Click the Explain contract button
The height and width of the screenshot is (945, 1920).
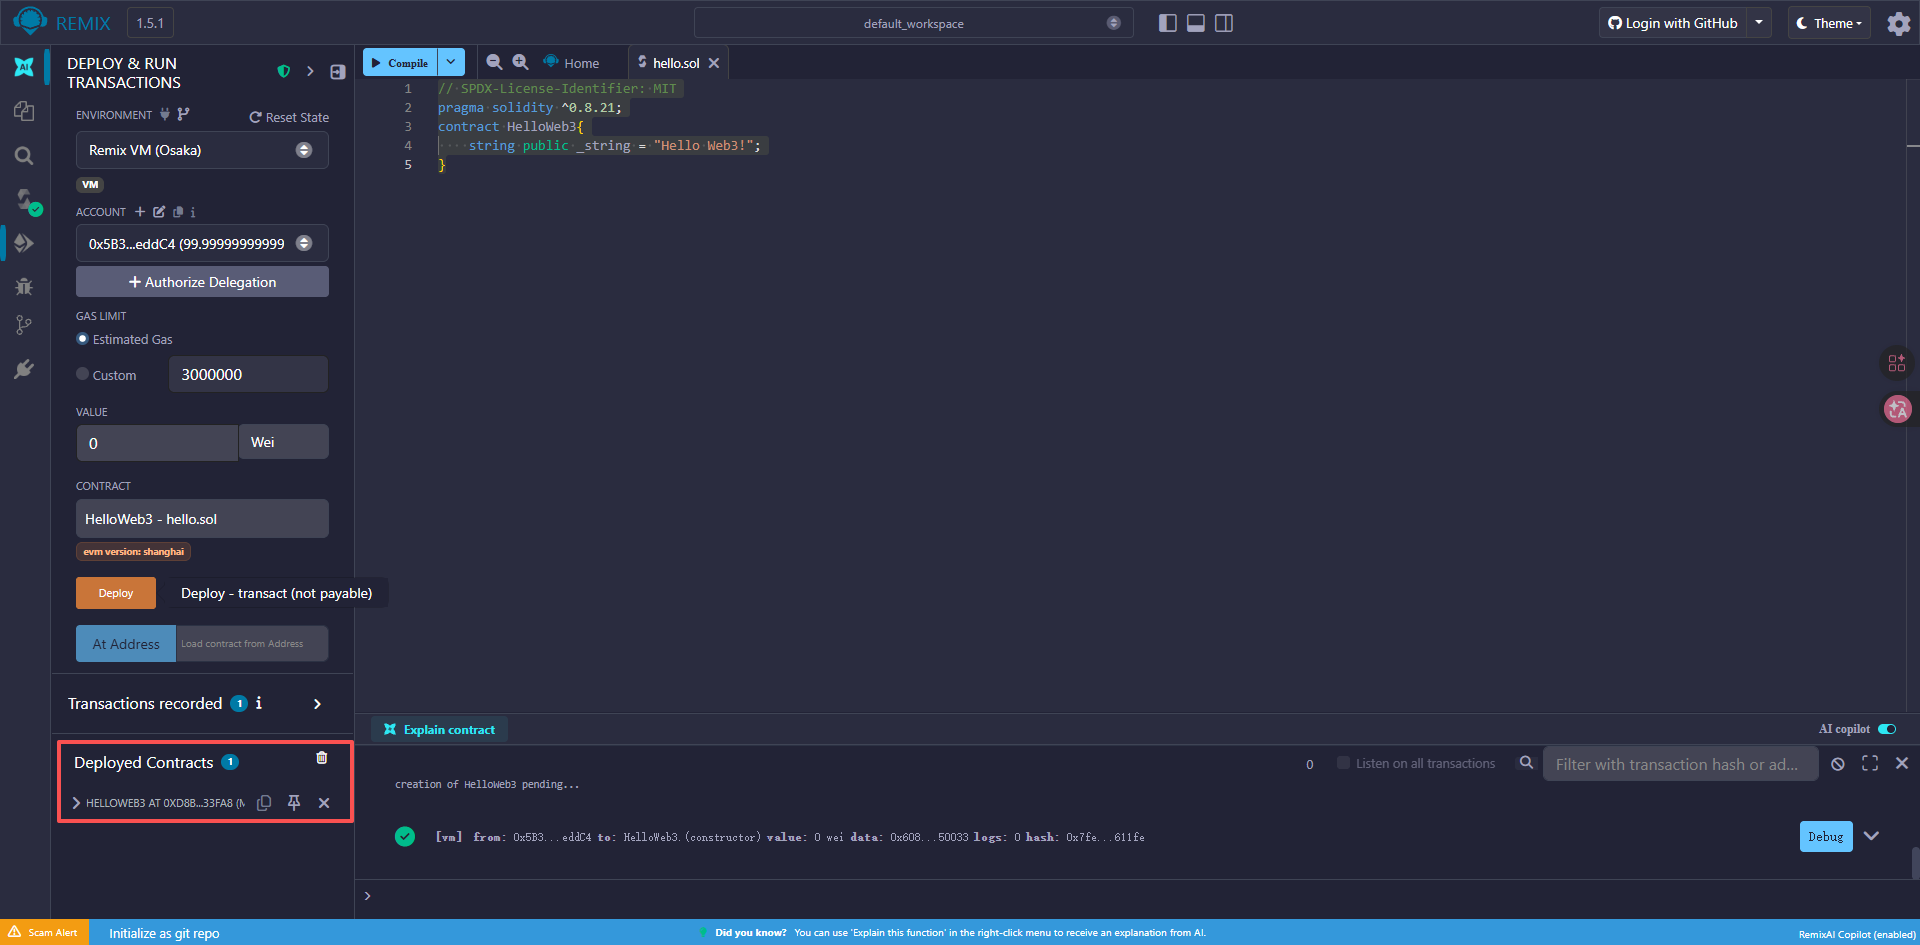tap(440, 730)
